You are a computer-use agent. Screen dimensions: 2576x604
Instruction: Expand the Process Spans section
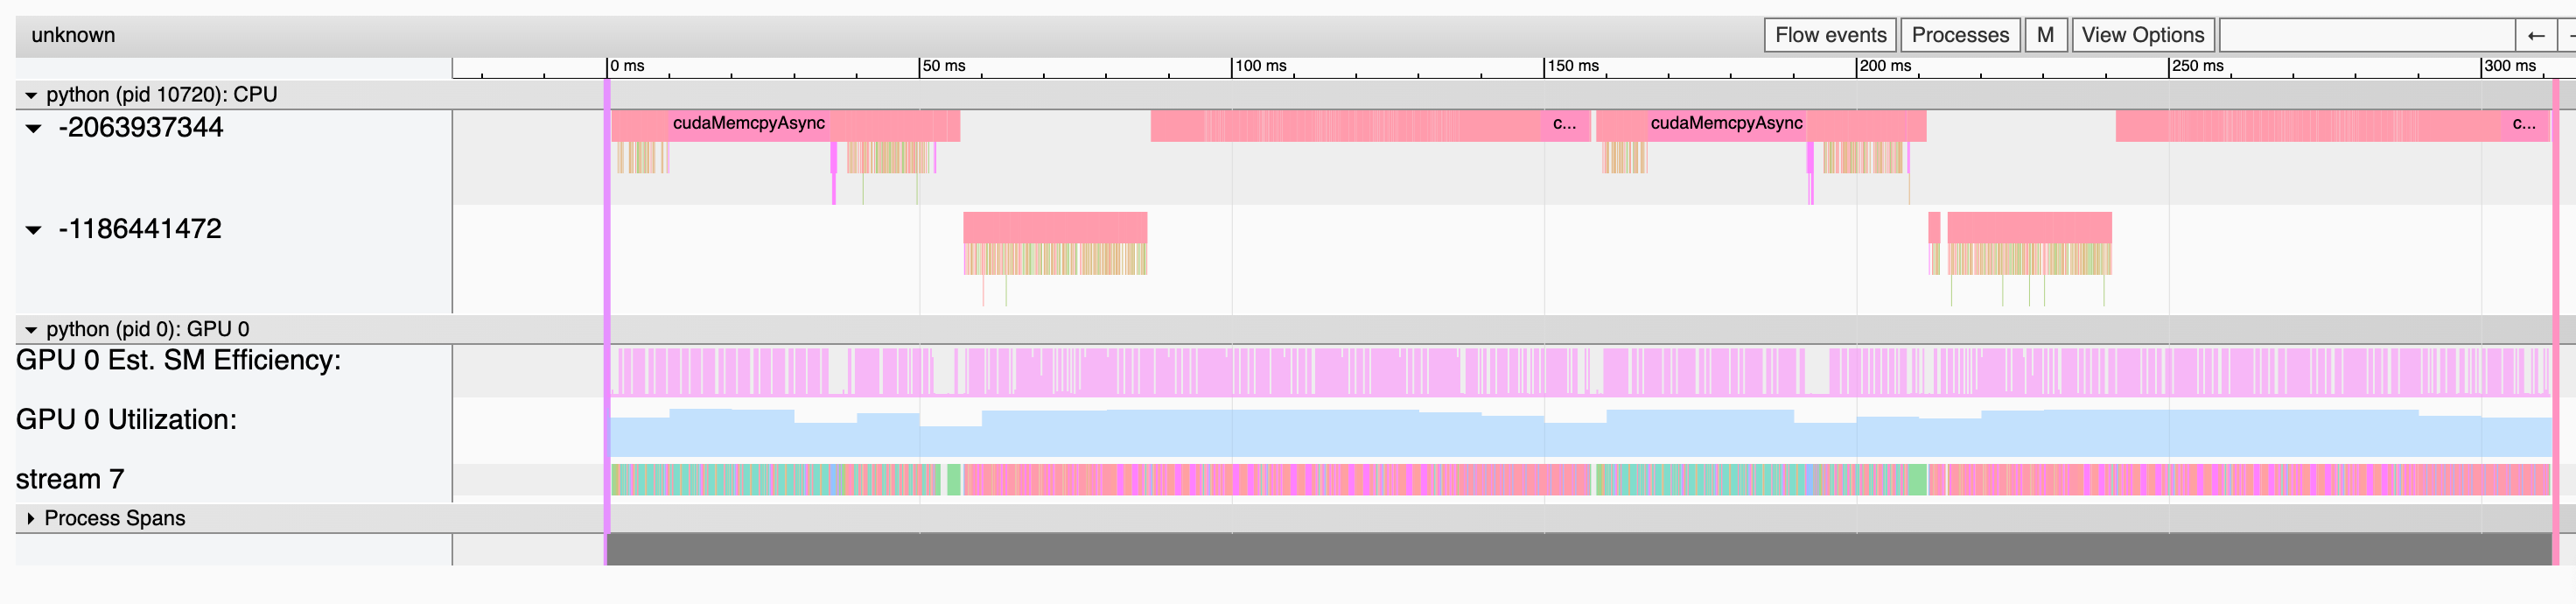pyautogui.click(x=31, y=518)
